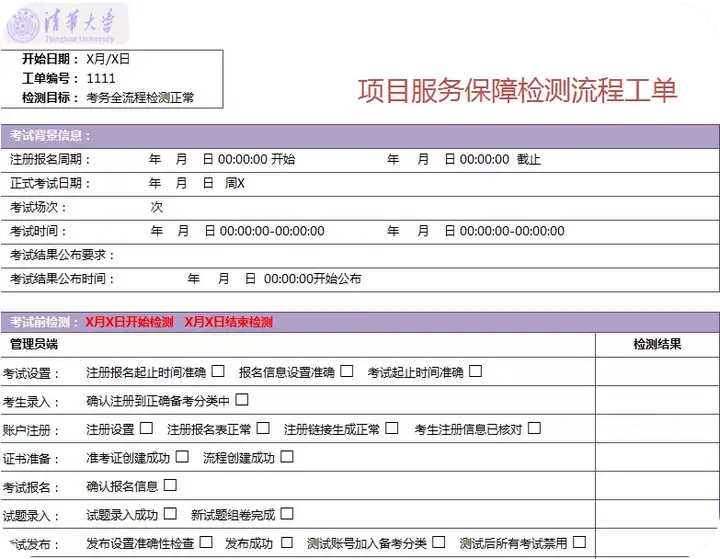Screen dimensions: 720x559
Task: Tick 考生注册信息已核对 checkbox
Action: (x=534, y=428)
